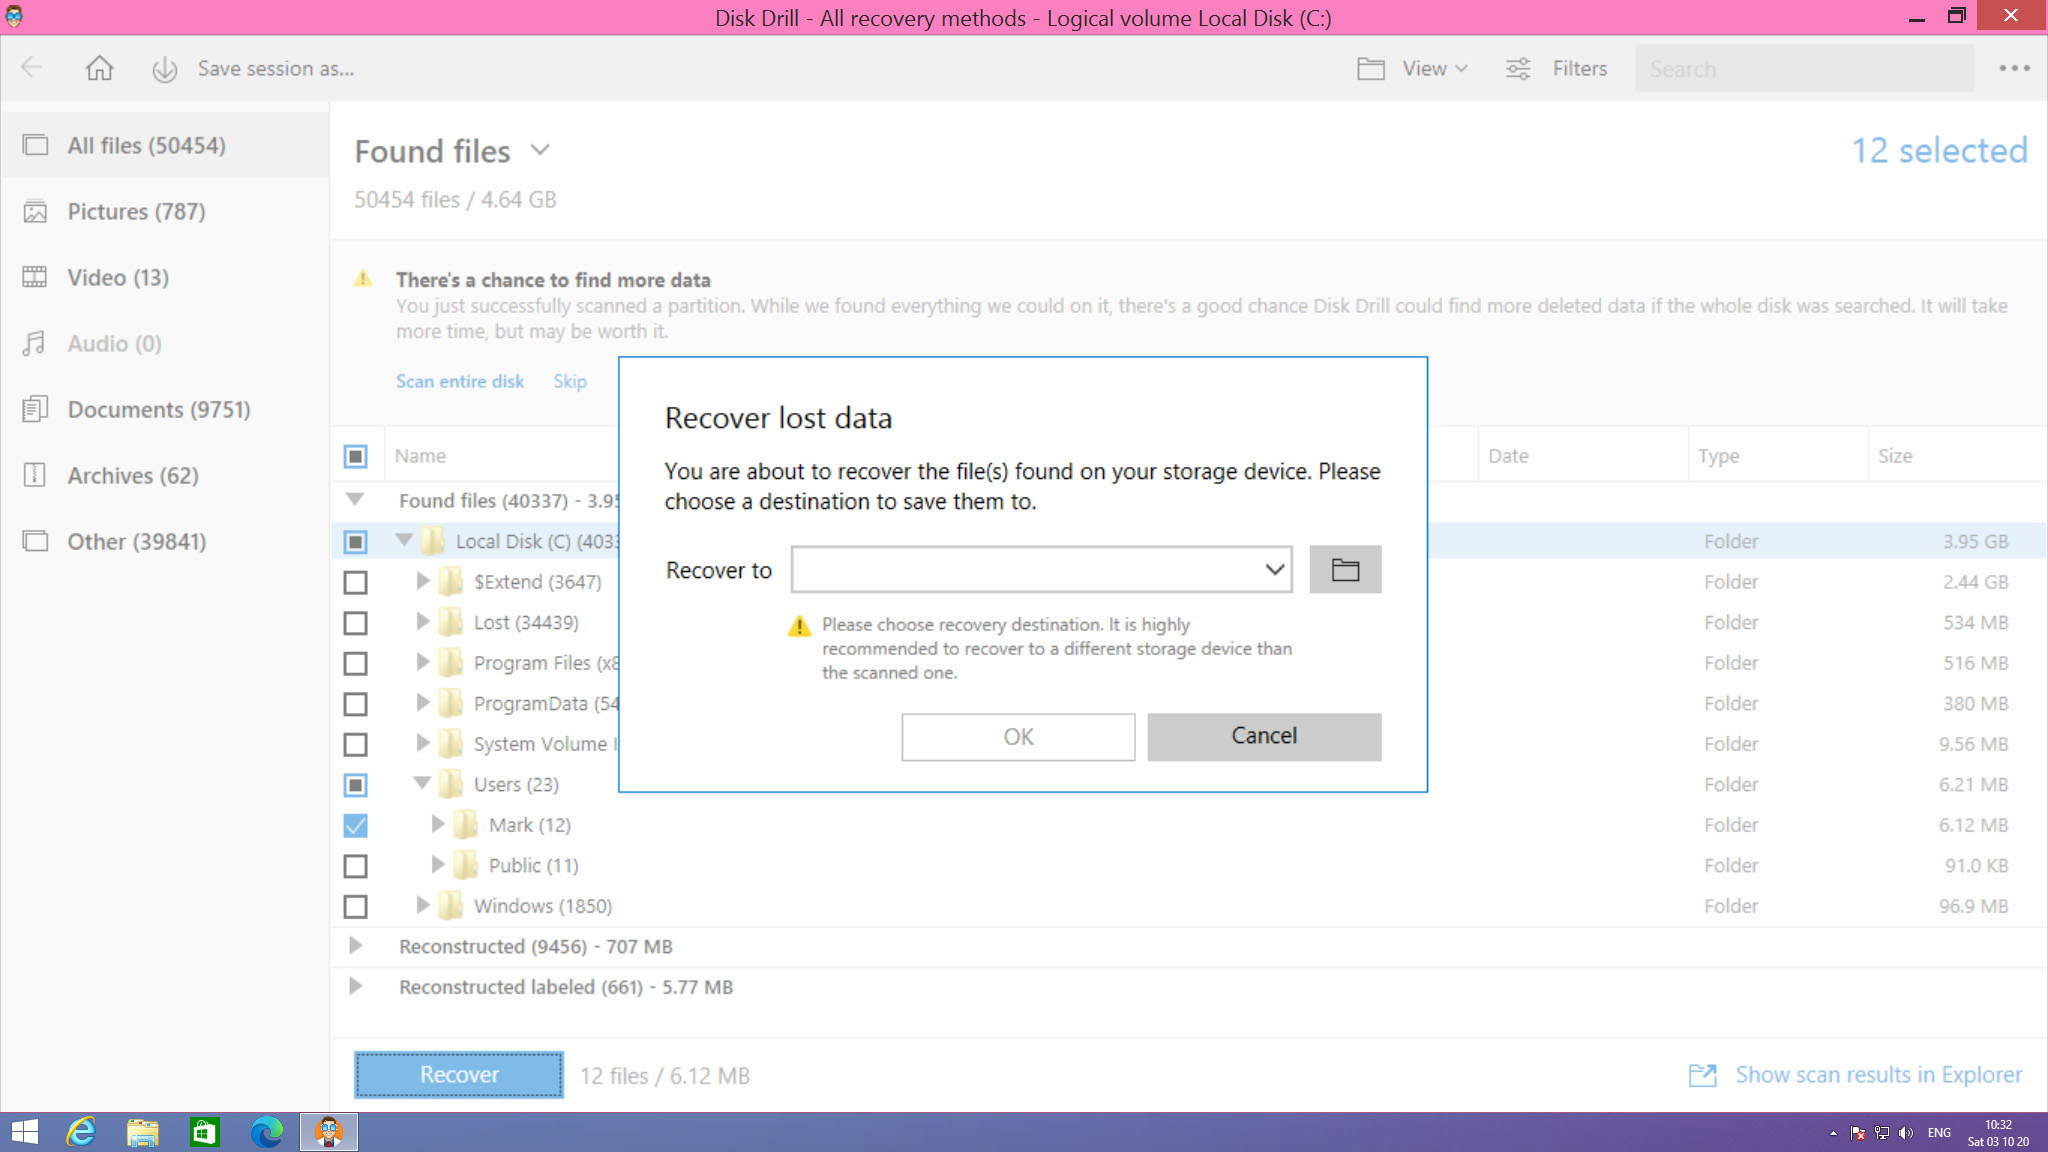Viewport: 2048px width, 1152px height.
Task: Check the $Extend folder checkbox
Action: pyautogui.click(x=355, y=582)
